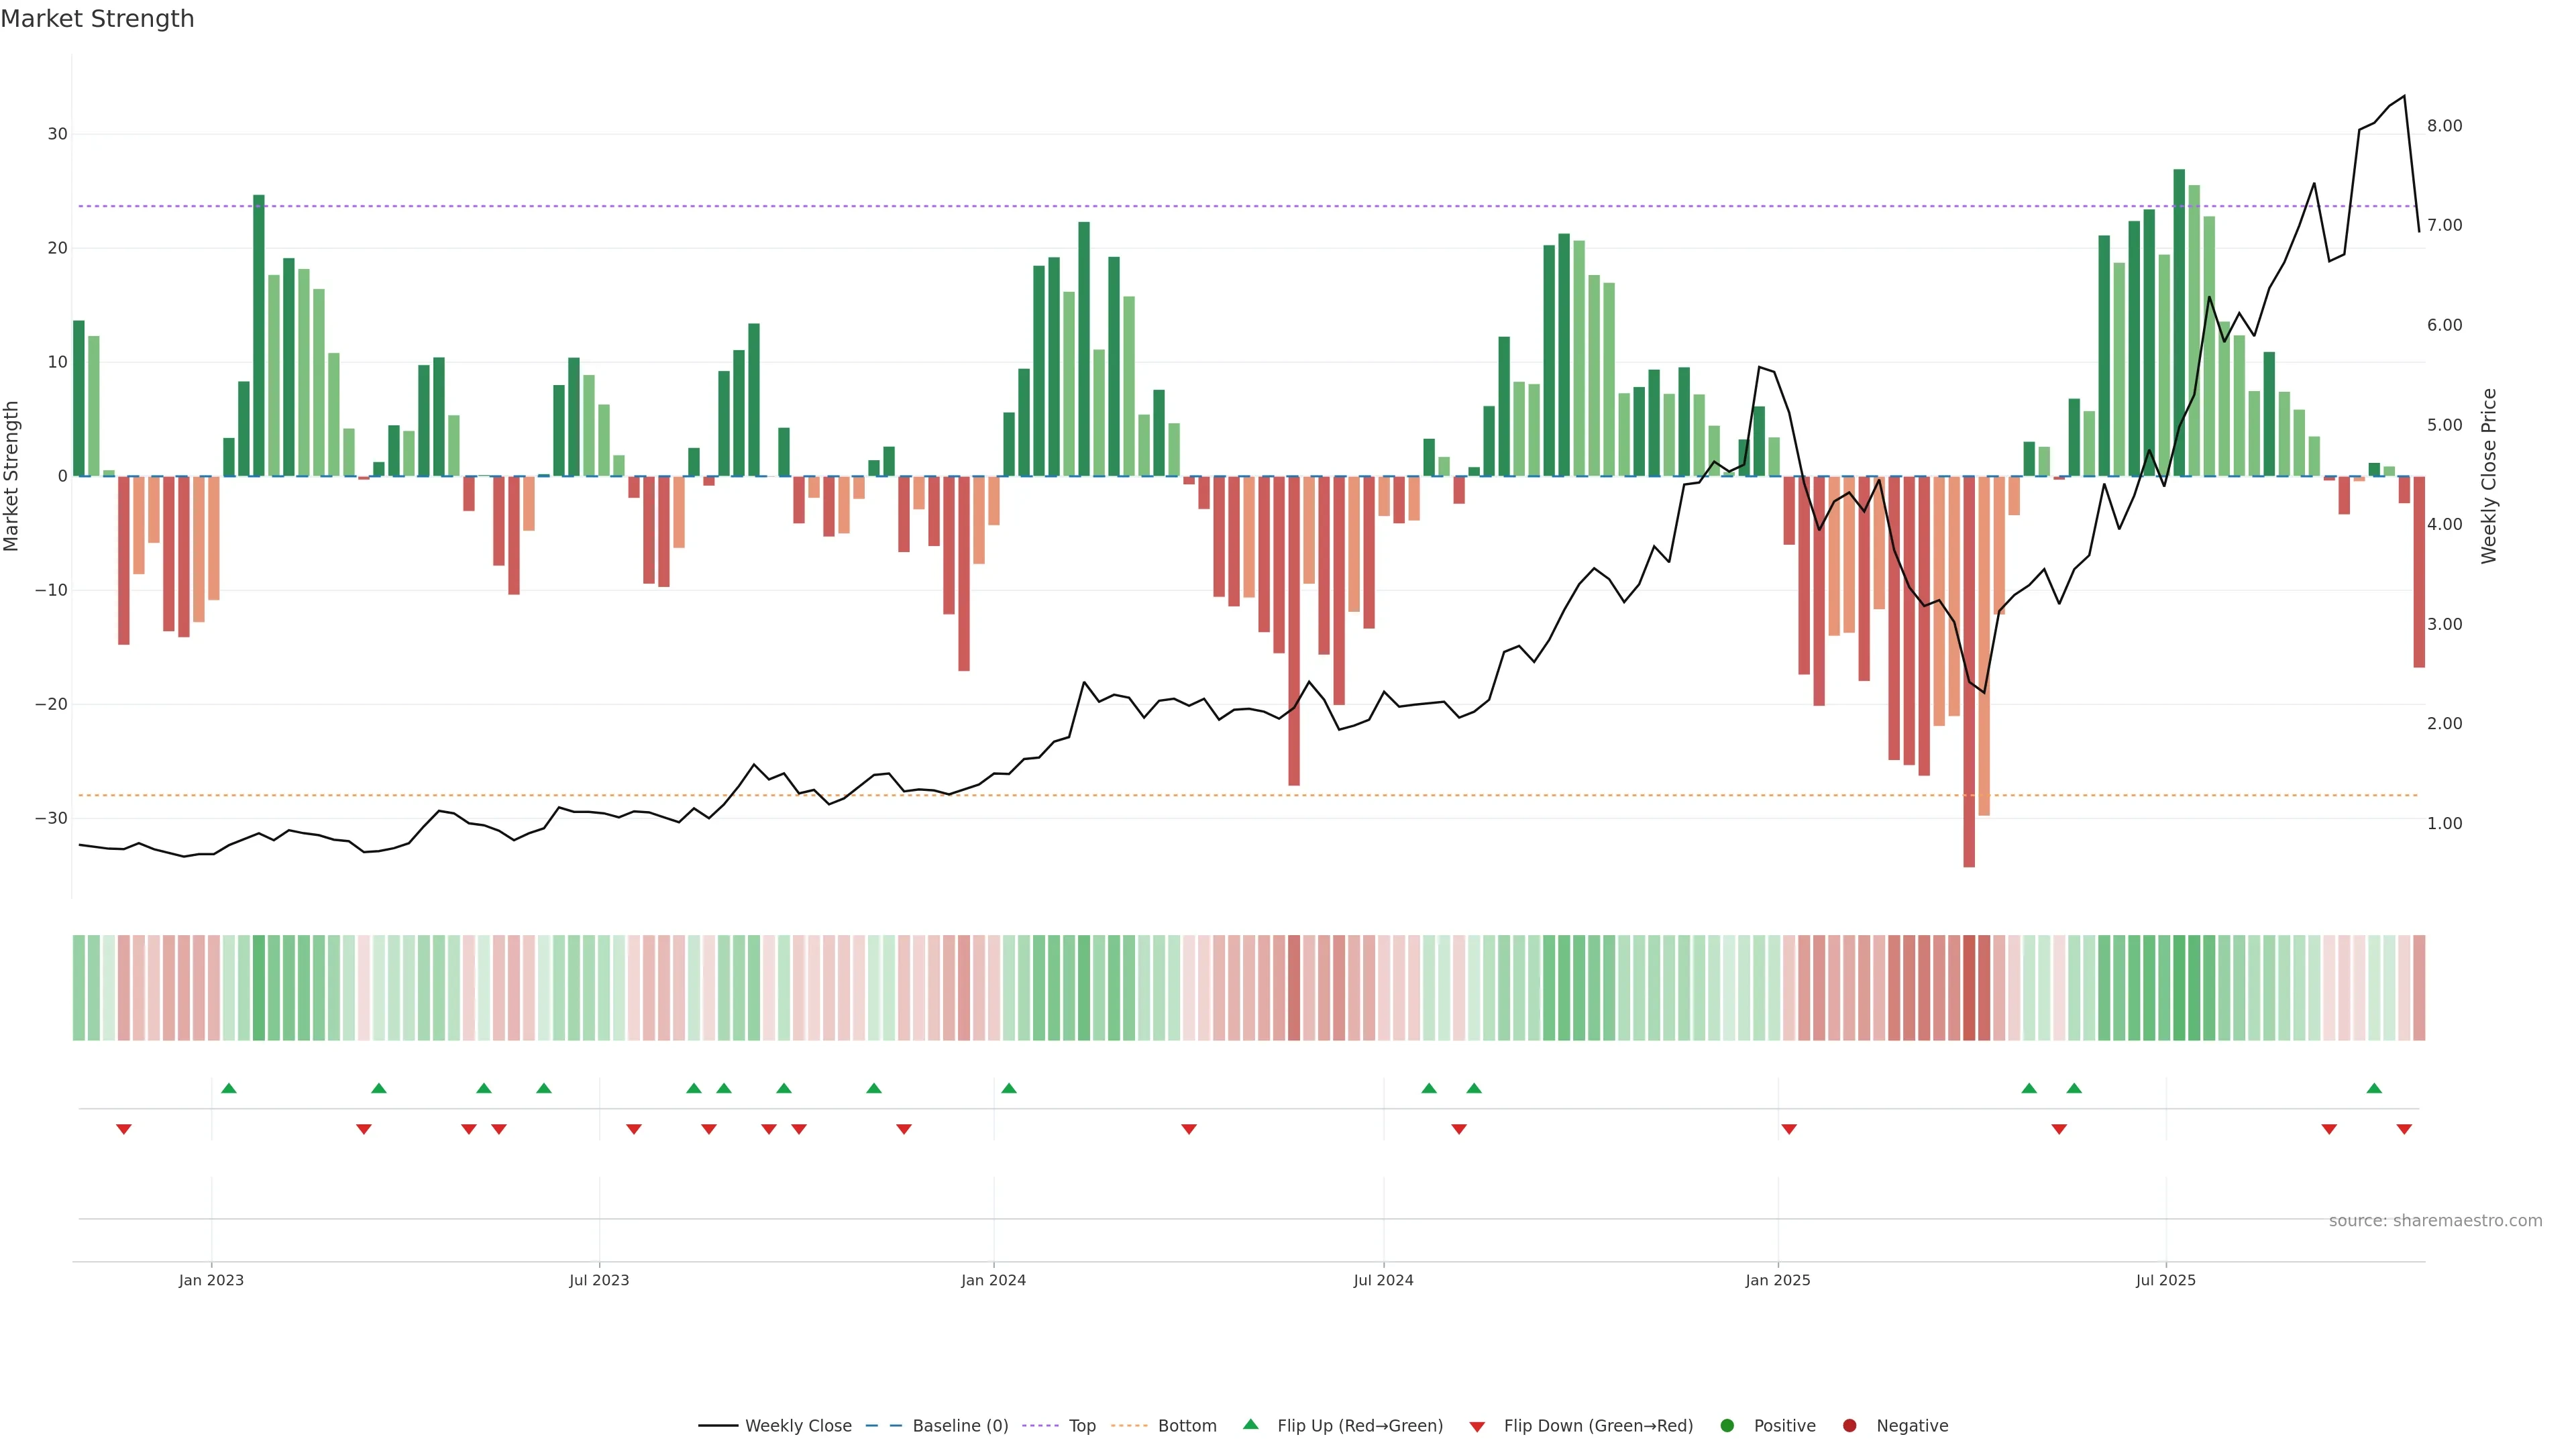This screenshot has height=1449, width=2576.
Task: Click the first red flip-down triangle marker
Action: (x=124, y=1129)
